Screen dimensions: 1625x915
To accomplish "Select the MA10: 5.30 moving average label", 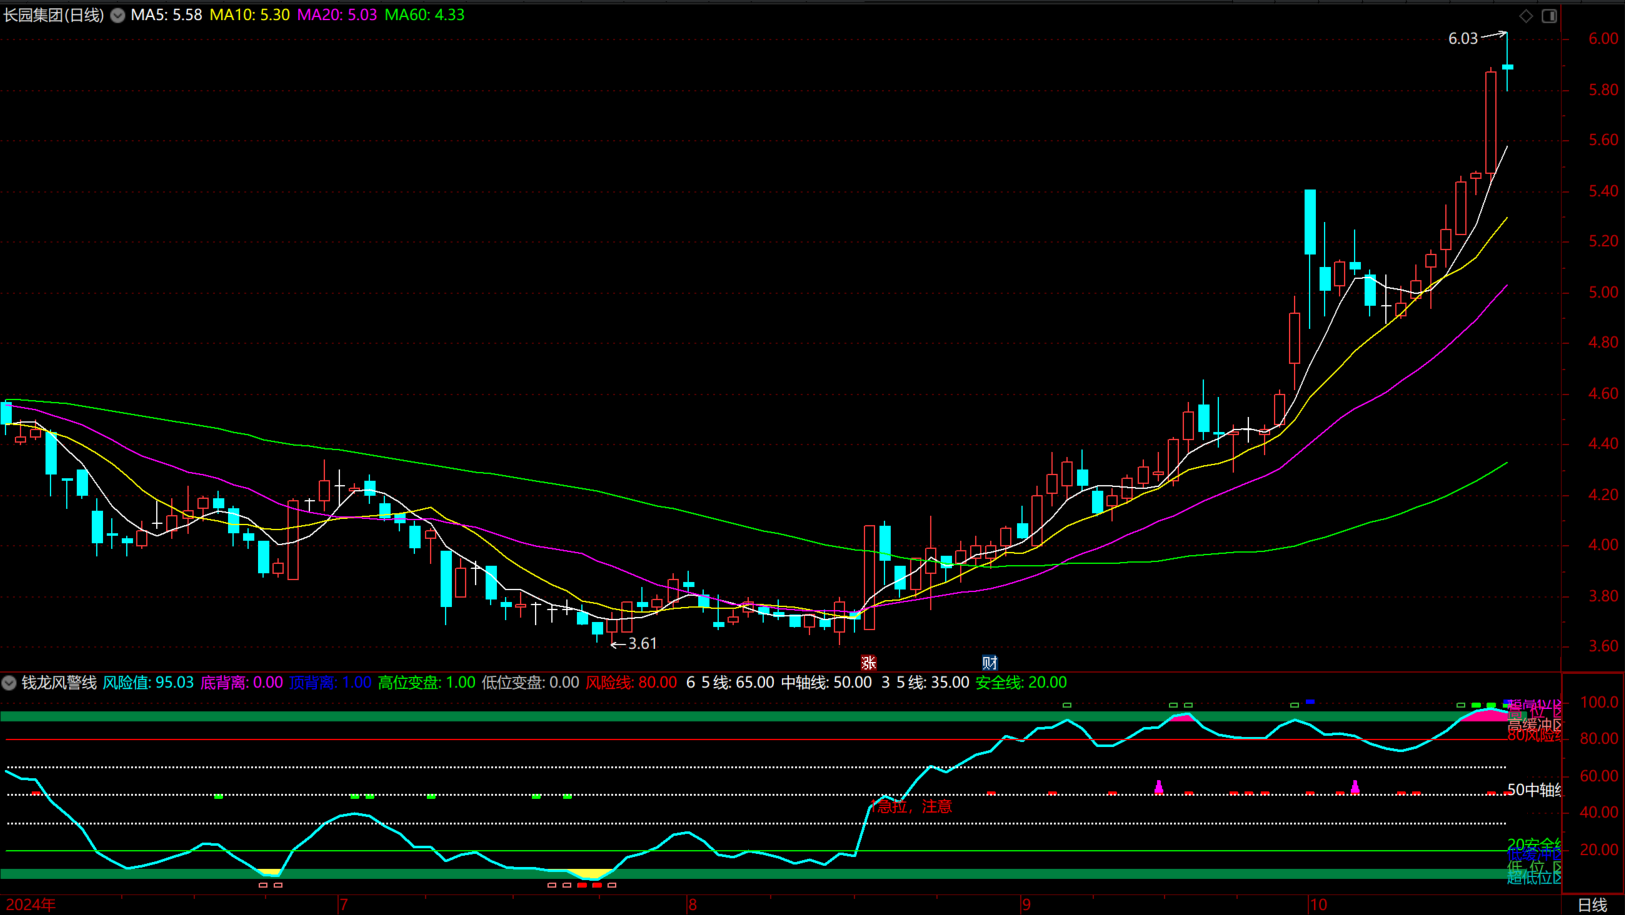I will [x=249, y=15].
